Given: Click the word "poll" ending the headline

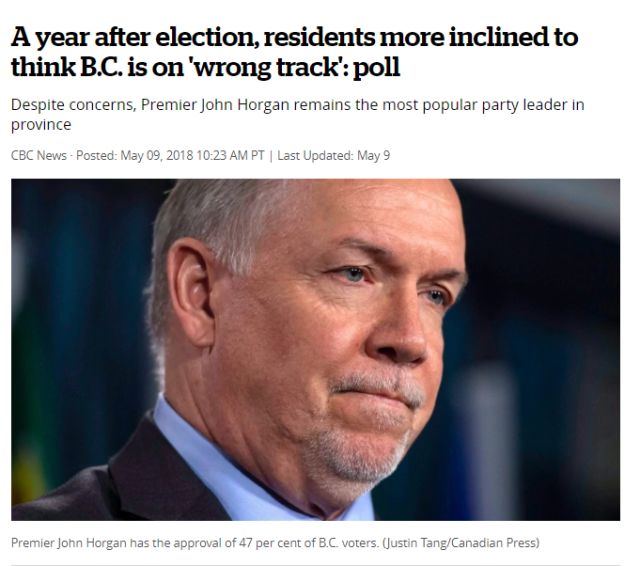Looking at the screenshot, I should pyautogui.click(x=376, y=67).
